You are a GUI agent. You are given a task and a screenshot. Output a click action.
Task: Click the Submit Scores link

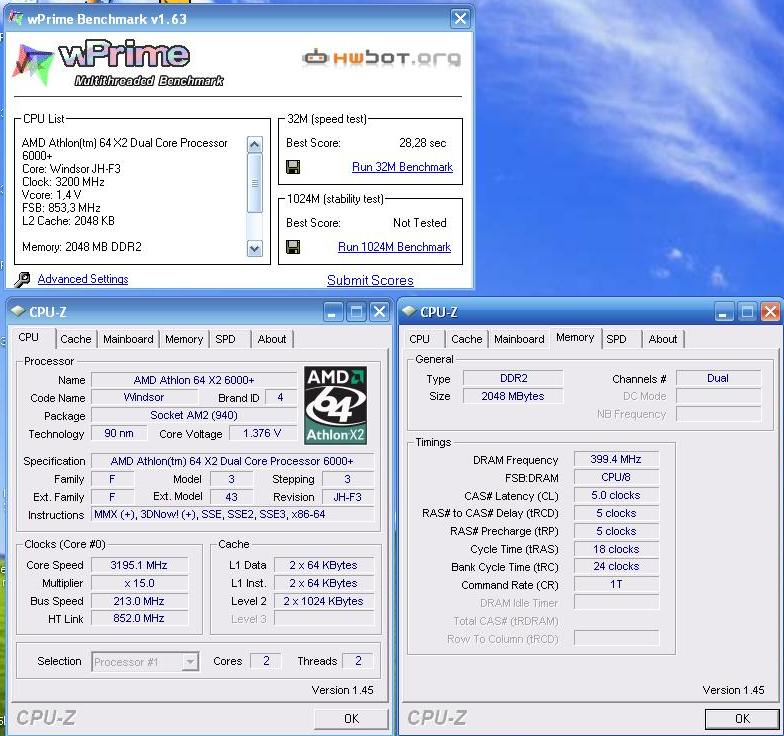click(x=370, y=280)
